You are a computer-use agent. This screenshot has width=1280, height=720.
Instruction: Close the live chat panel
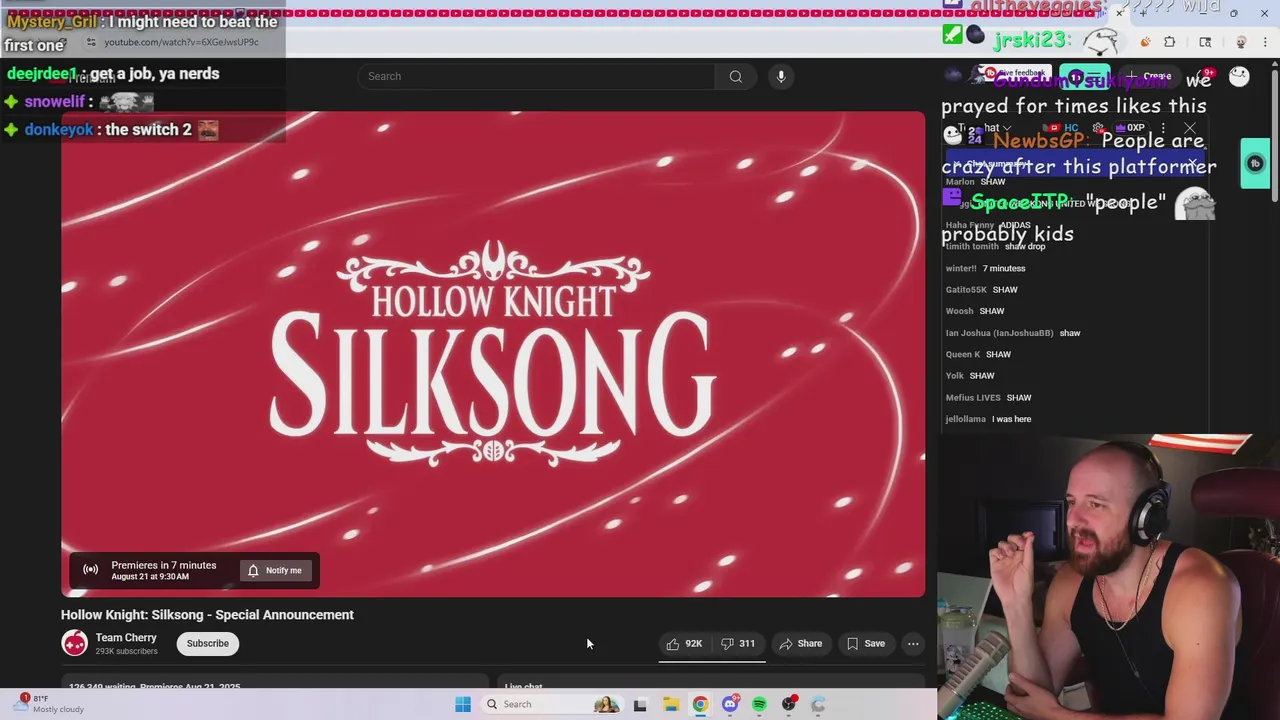[1190, 128]
